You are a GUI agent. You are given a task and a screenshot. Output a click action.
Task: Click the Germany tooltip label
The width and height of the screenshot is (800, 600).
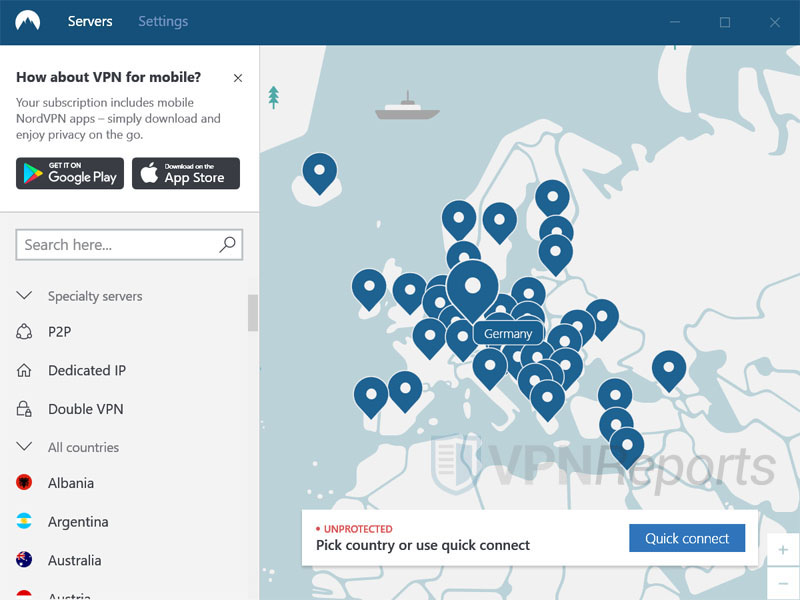(508, 334)
